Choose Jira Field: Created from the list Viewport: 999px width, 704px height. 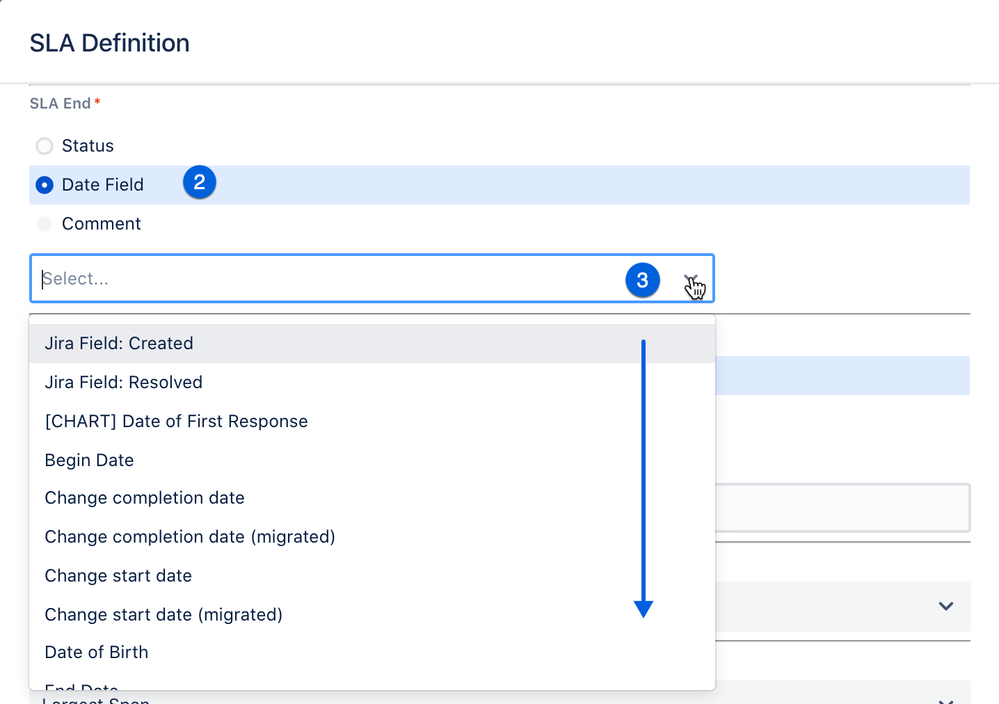pyautogui.click(x=119, y=343)
